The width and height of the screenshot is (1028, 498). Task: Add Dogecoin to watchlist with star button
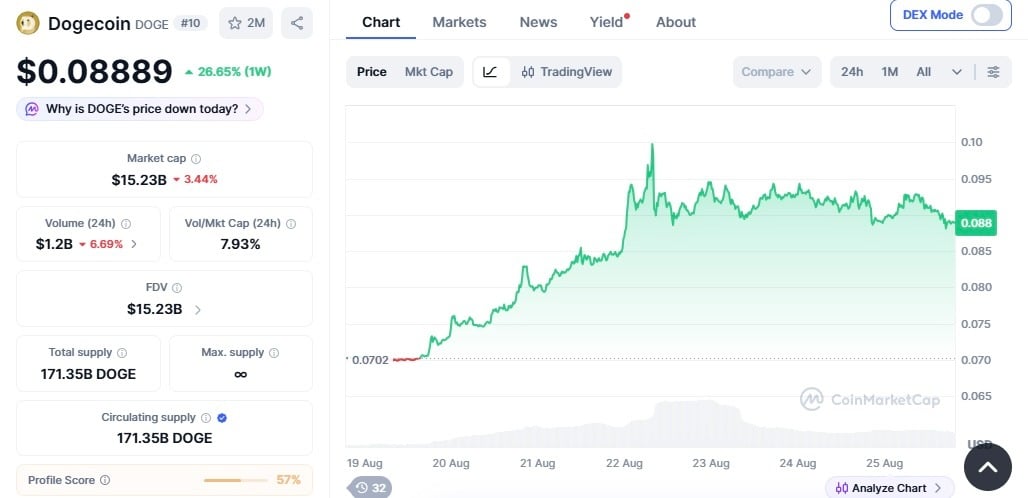246,24
